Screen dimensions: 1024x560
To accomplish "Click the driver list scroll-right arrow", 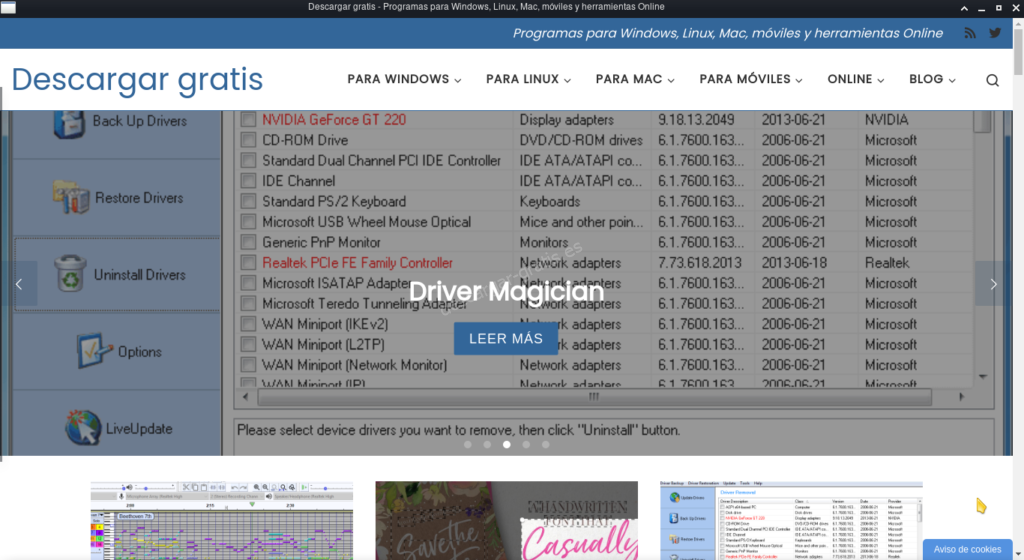I will pos(961,397).
